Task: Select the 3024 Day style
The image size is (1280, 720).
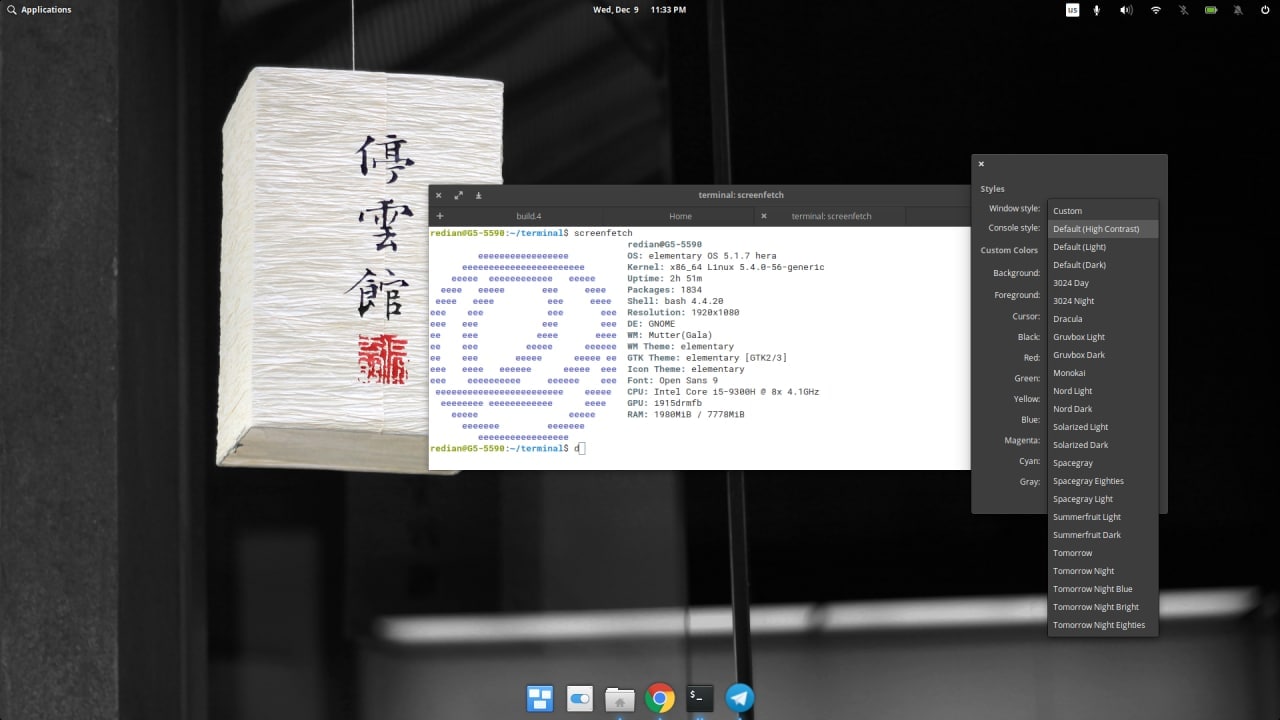Action: tap(1103, 283)
